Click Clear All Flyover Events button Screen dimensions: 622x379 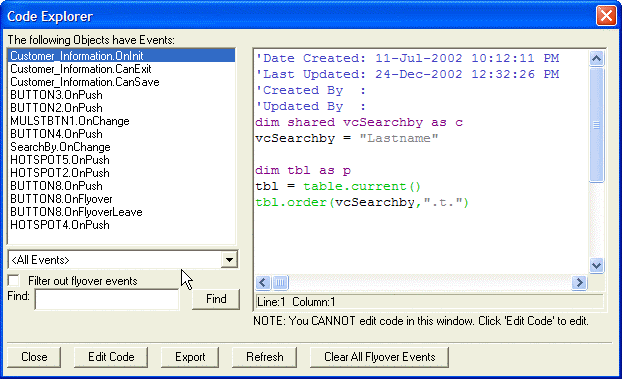(x=380, y=357)
